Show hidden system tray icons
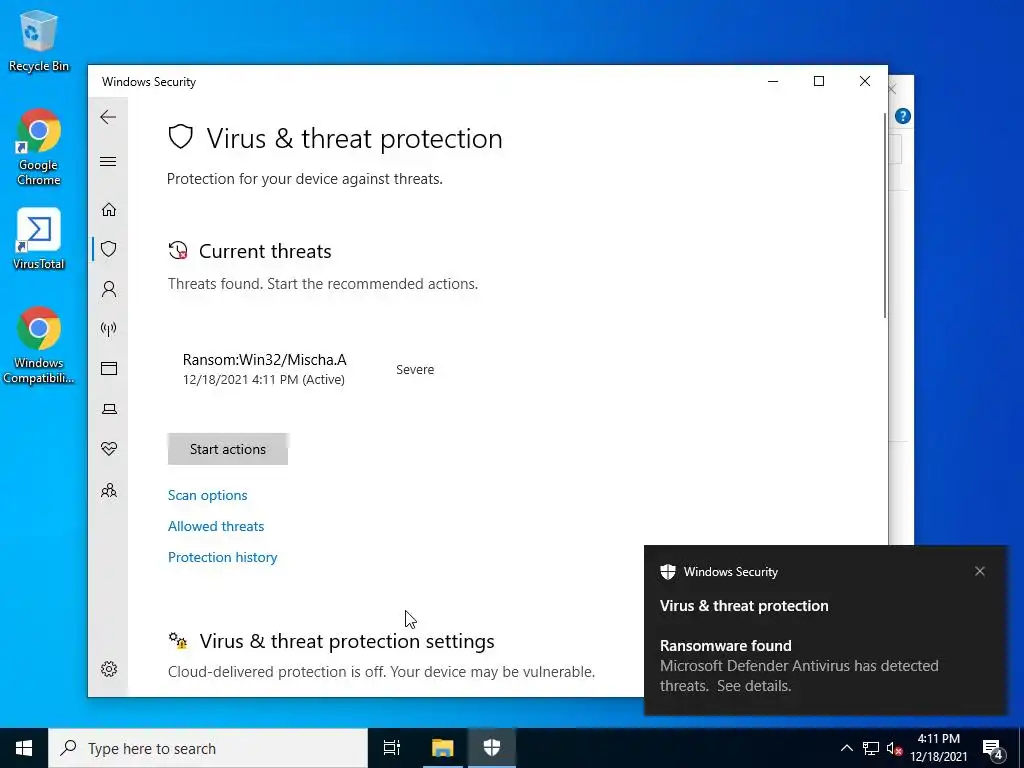1024x768 pixels. (846, 748)
